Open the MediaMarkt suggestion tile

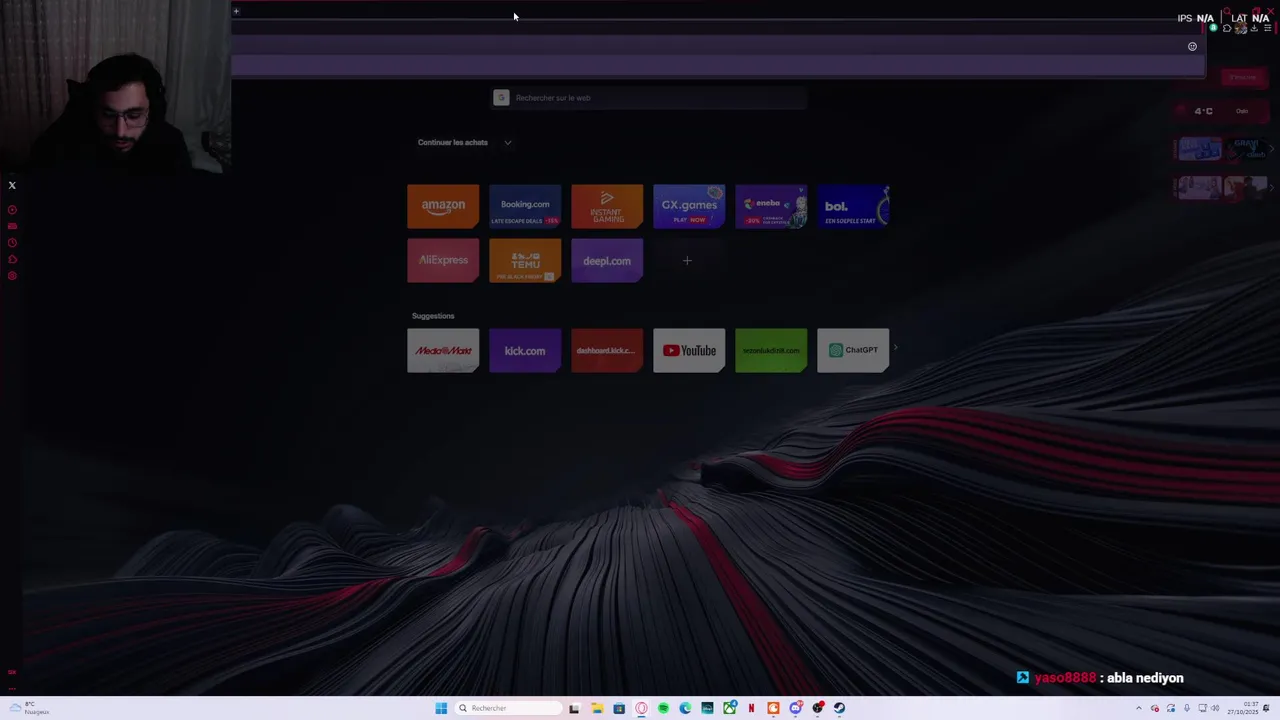coord(443,350)
